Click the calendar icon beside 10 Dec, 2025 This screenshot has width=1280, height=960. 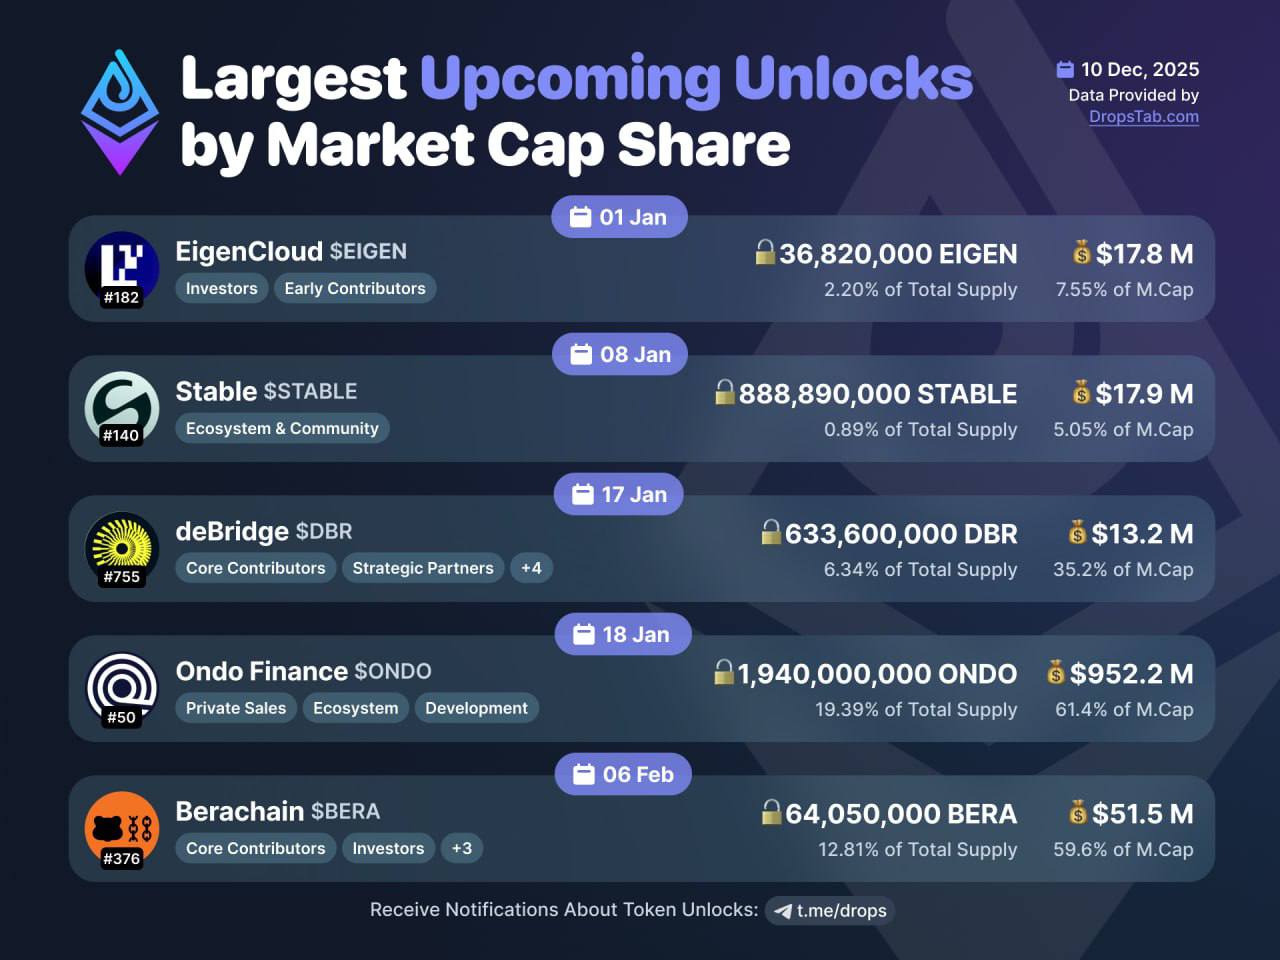click(x=1065, y=69)
